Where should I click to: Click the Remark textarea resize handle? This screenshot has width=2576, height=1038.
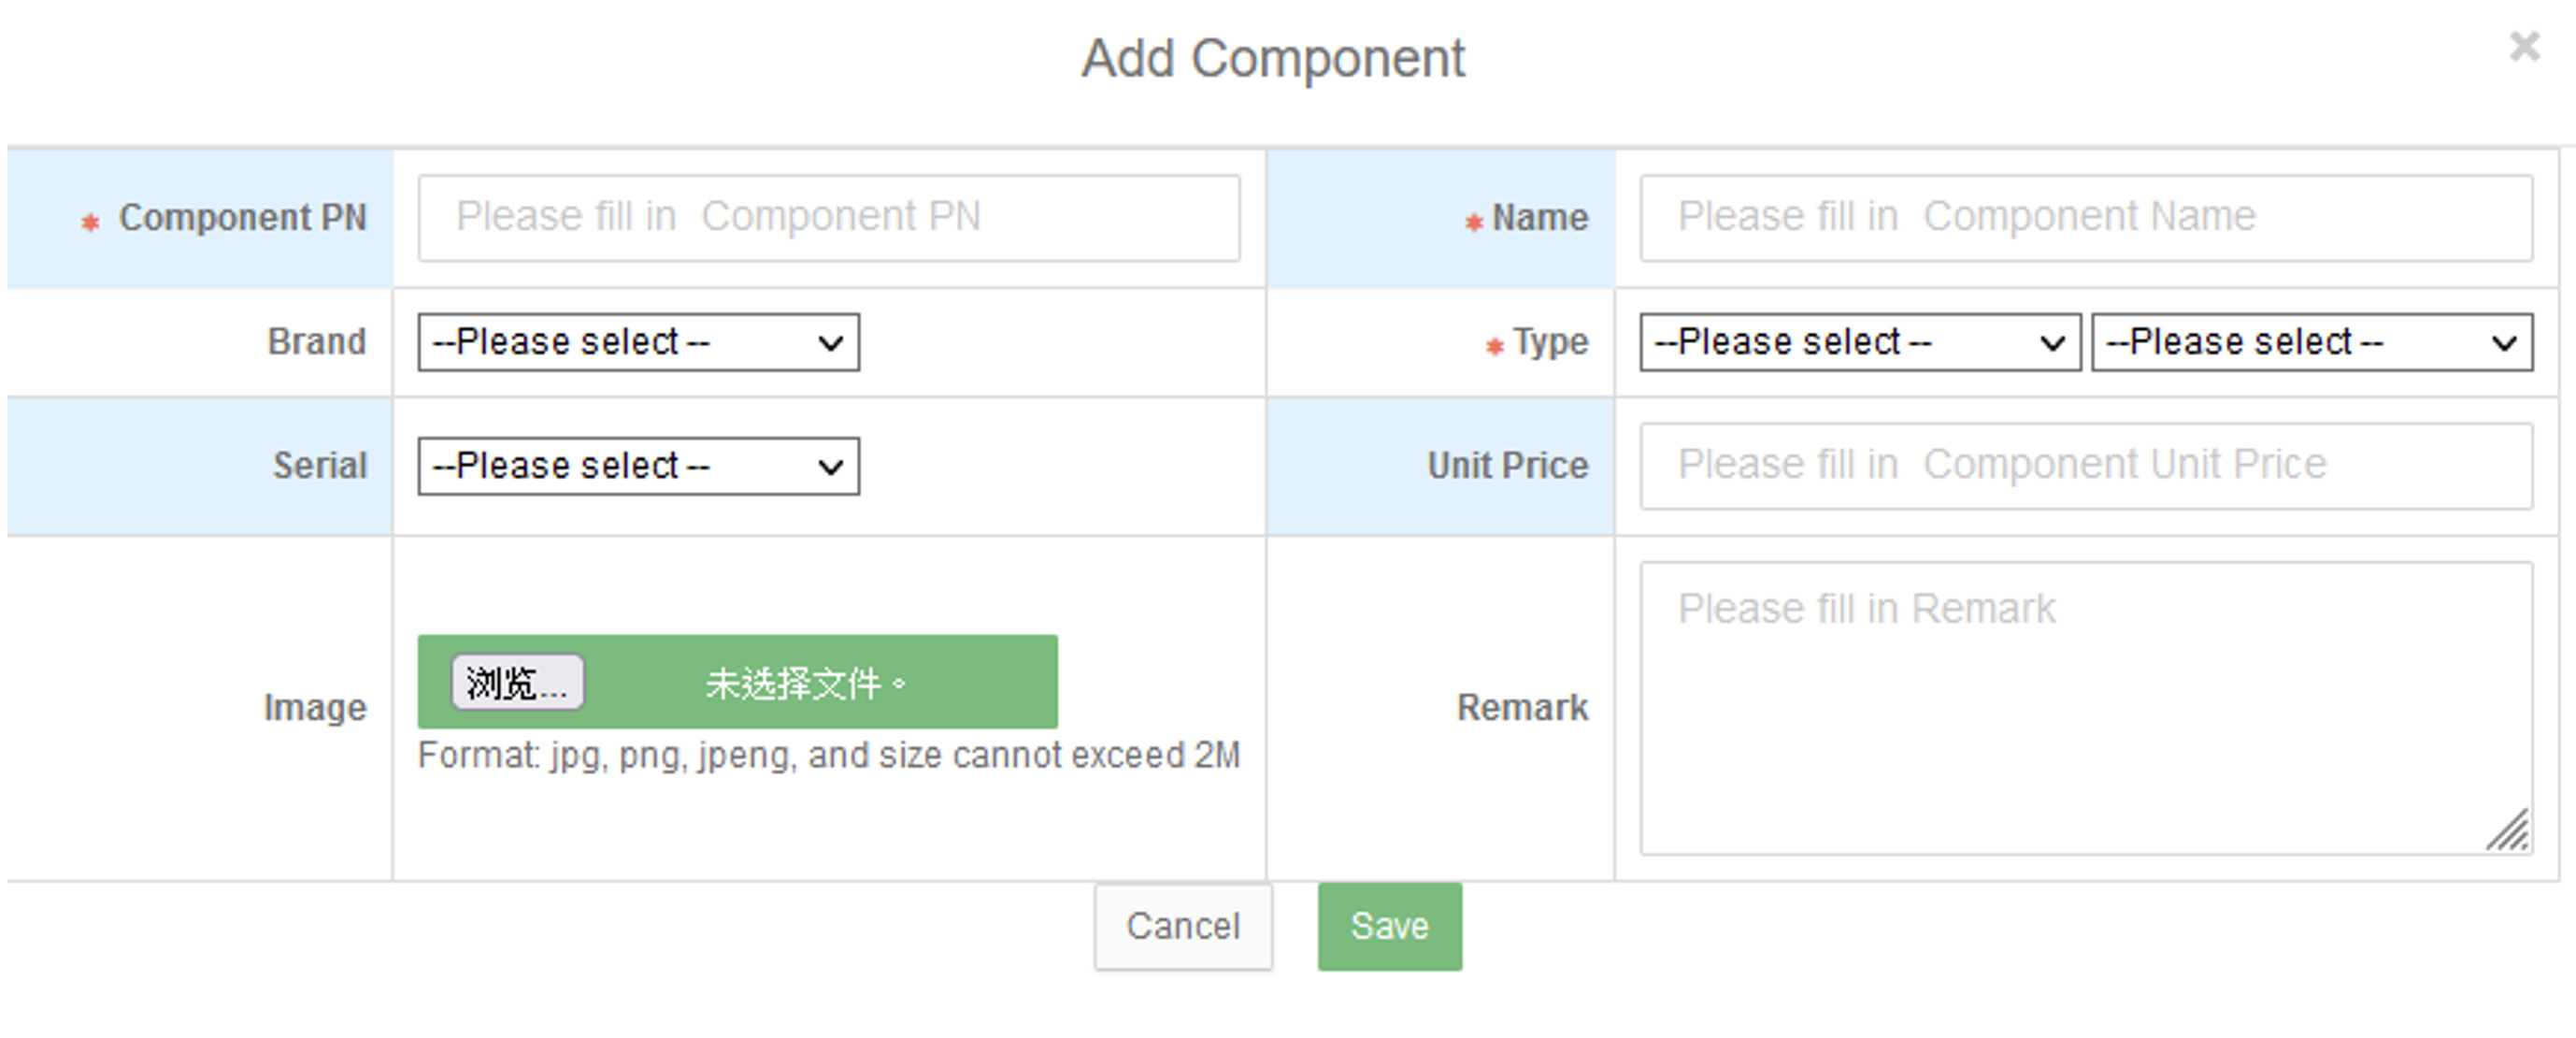[x=2508, y=830]
